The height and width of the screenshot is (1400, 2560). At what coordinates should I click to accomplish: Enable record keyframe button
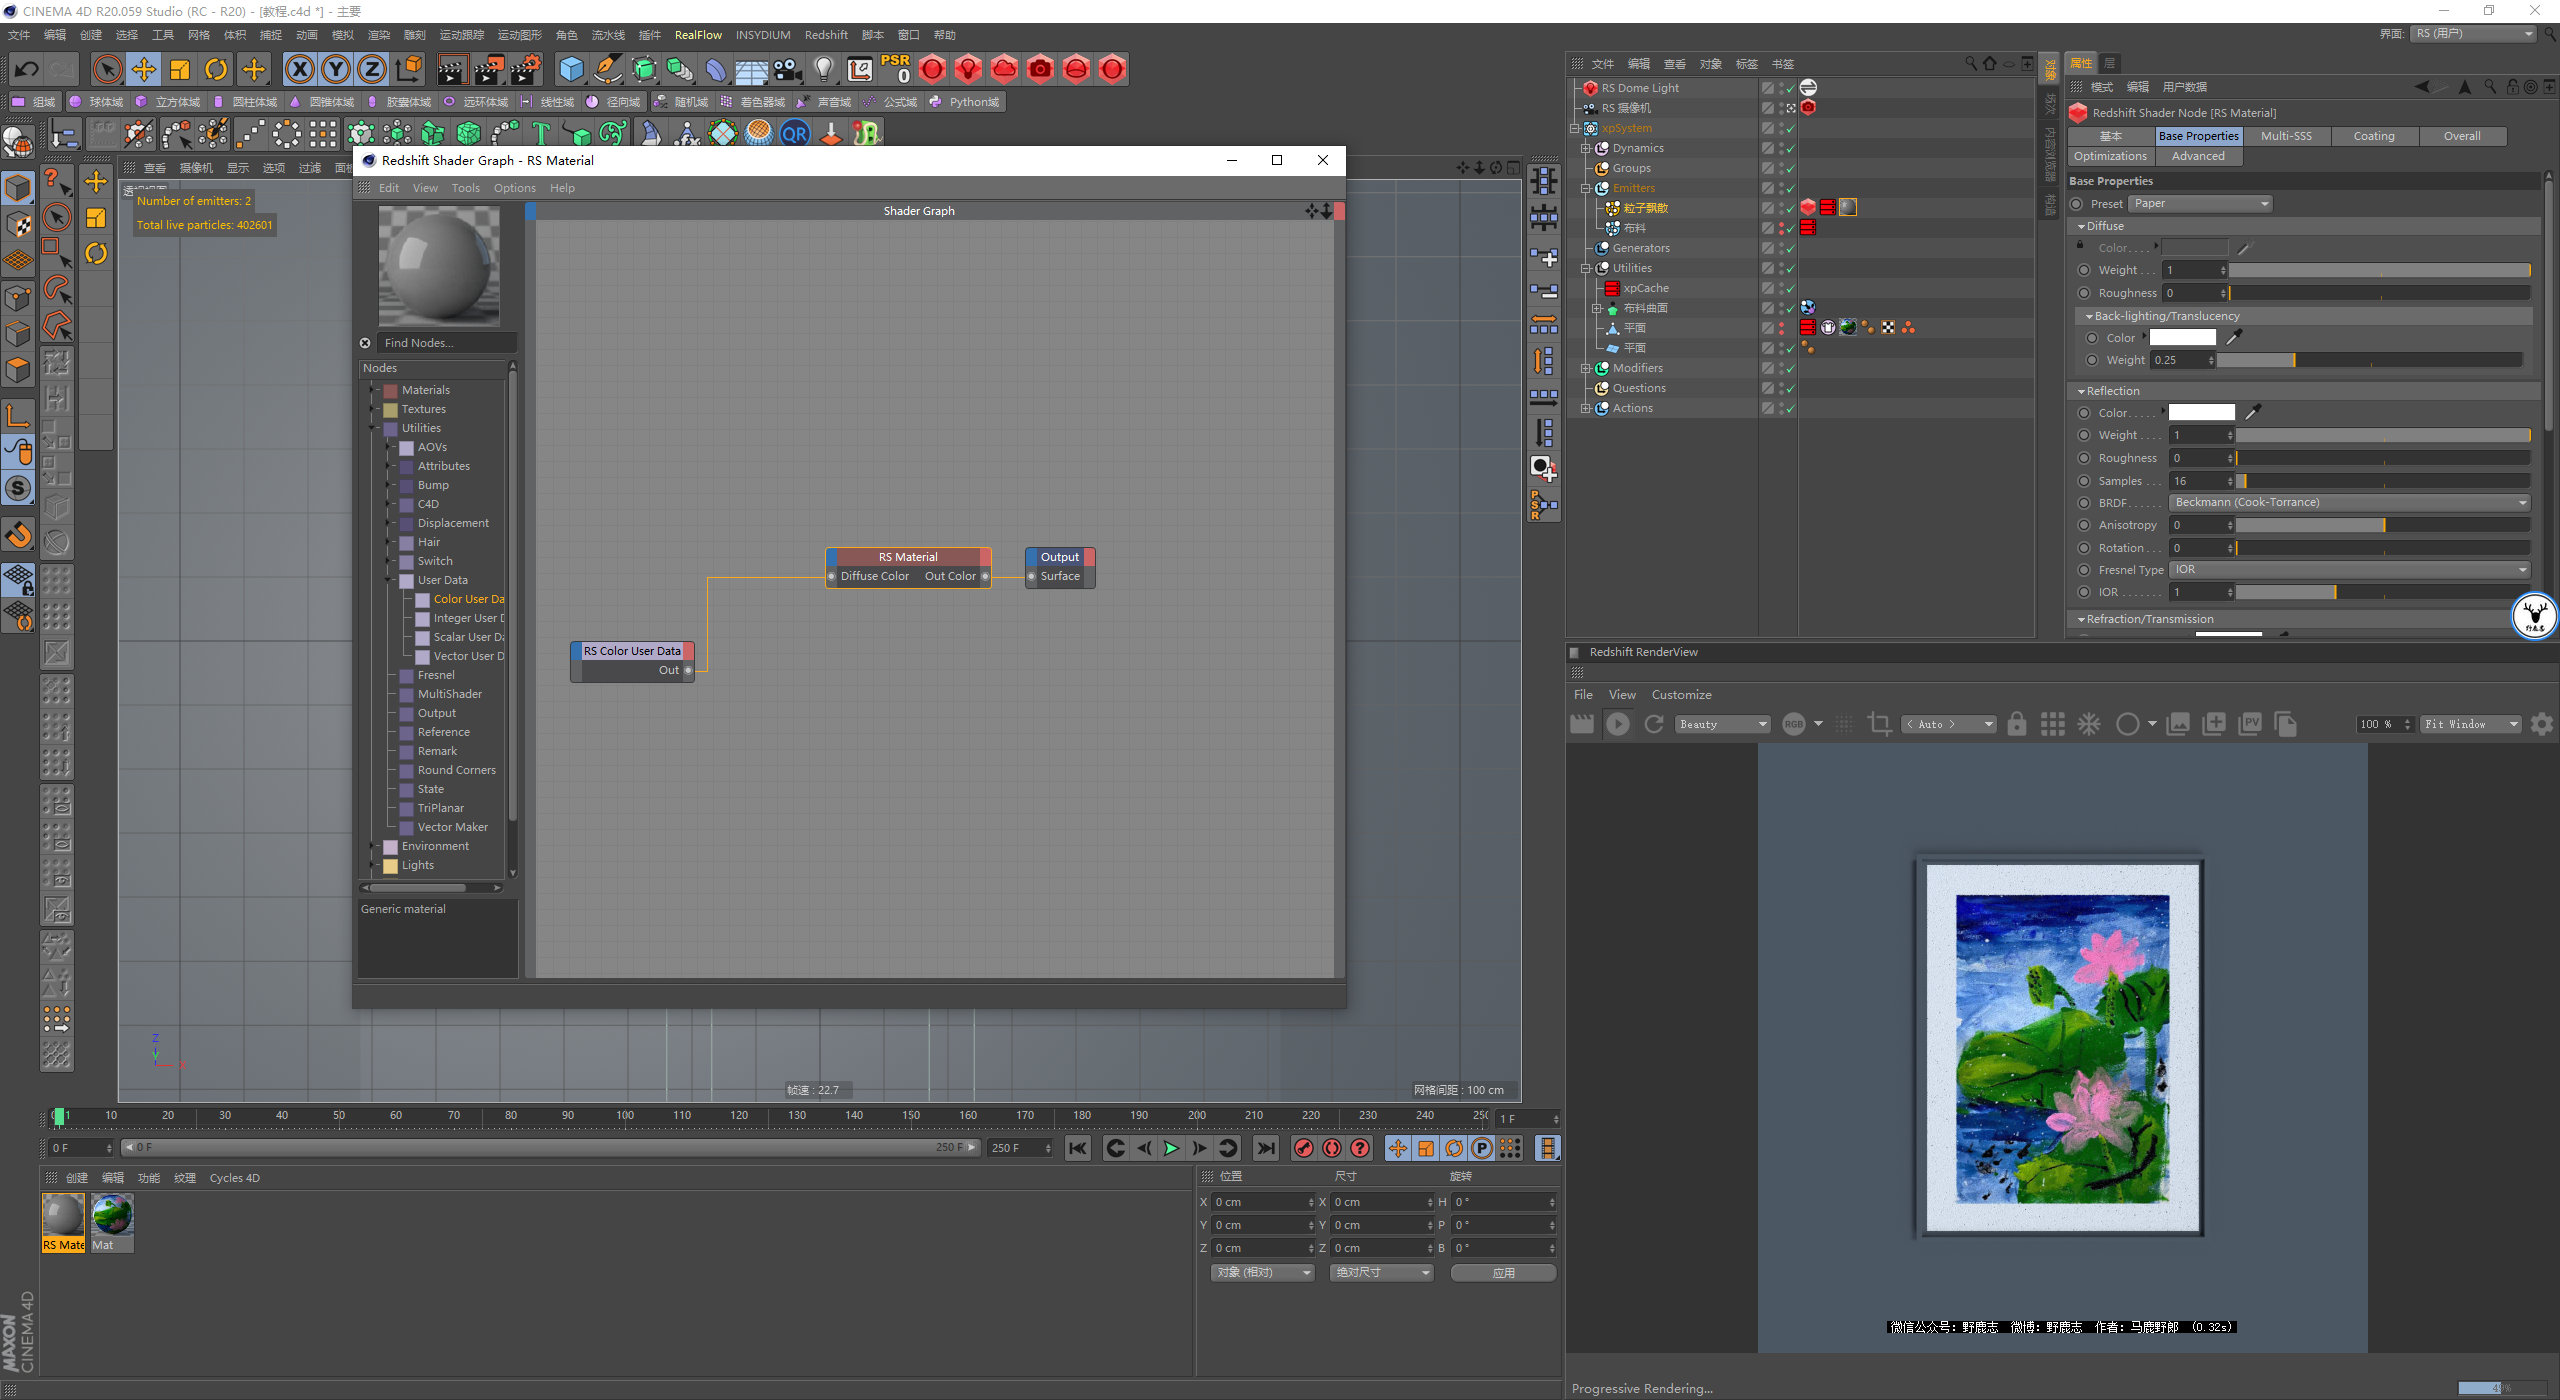pos(1303,1148)
